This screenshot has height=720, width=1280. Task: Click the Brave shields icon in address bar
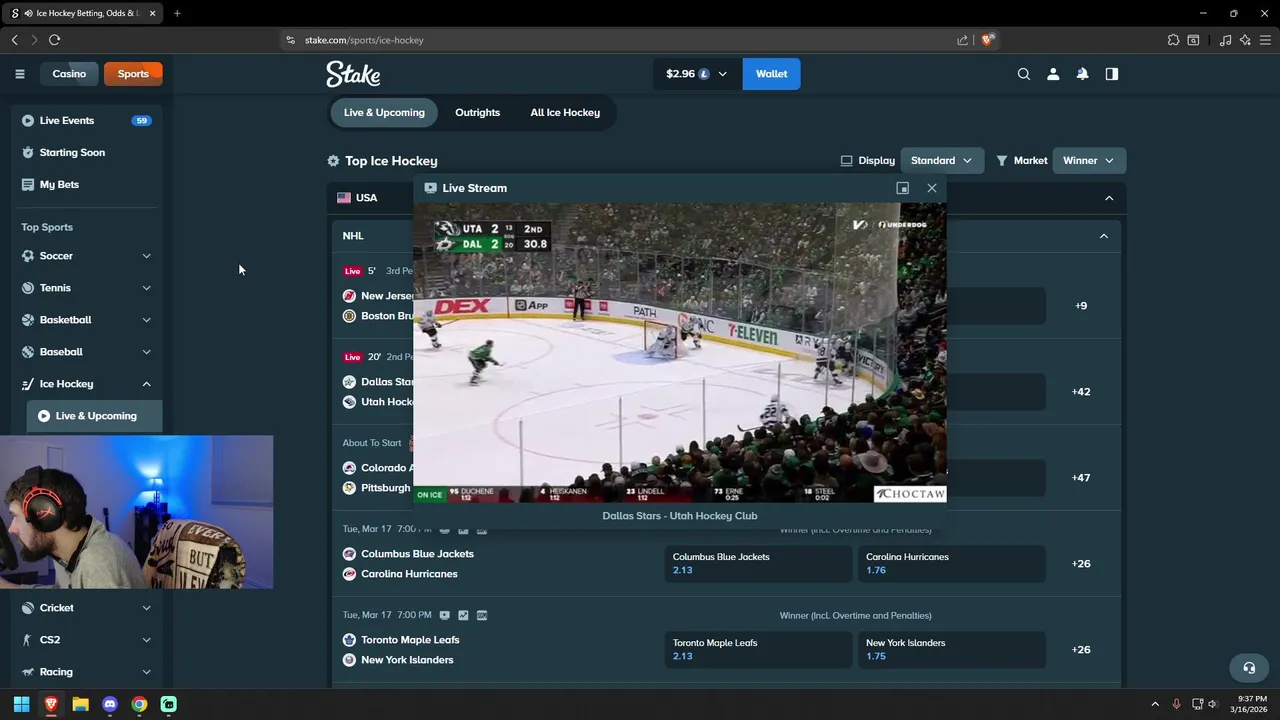[987, 40]
